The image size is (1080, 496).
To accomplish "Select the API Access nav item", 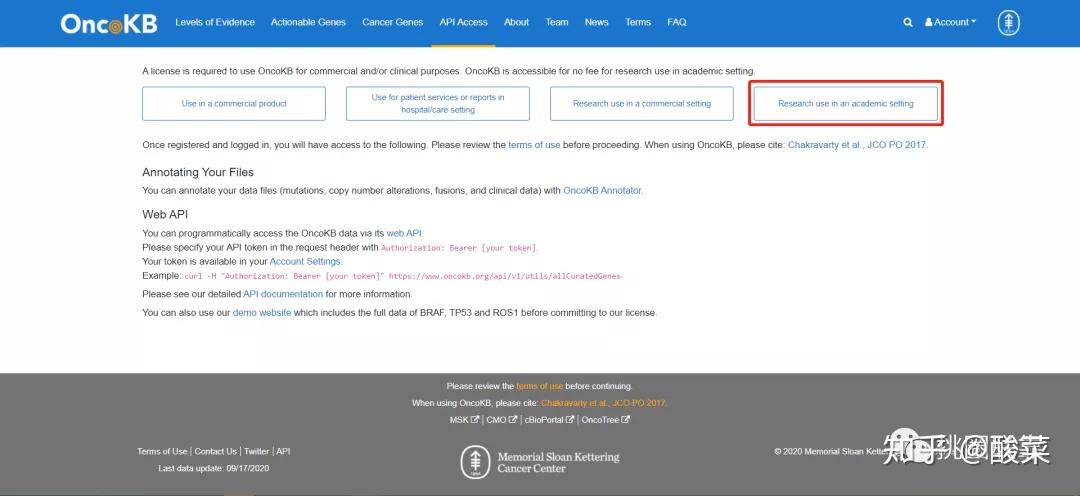I will (464, 22).
